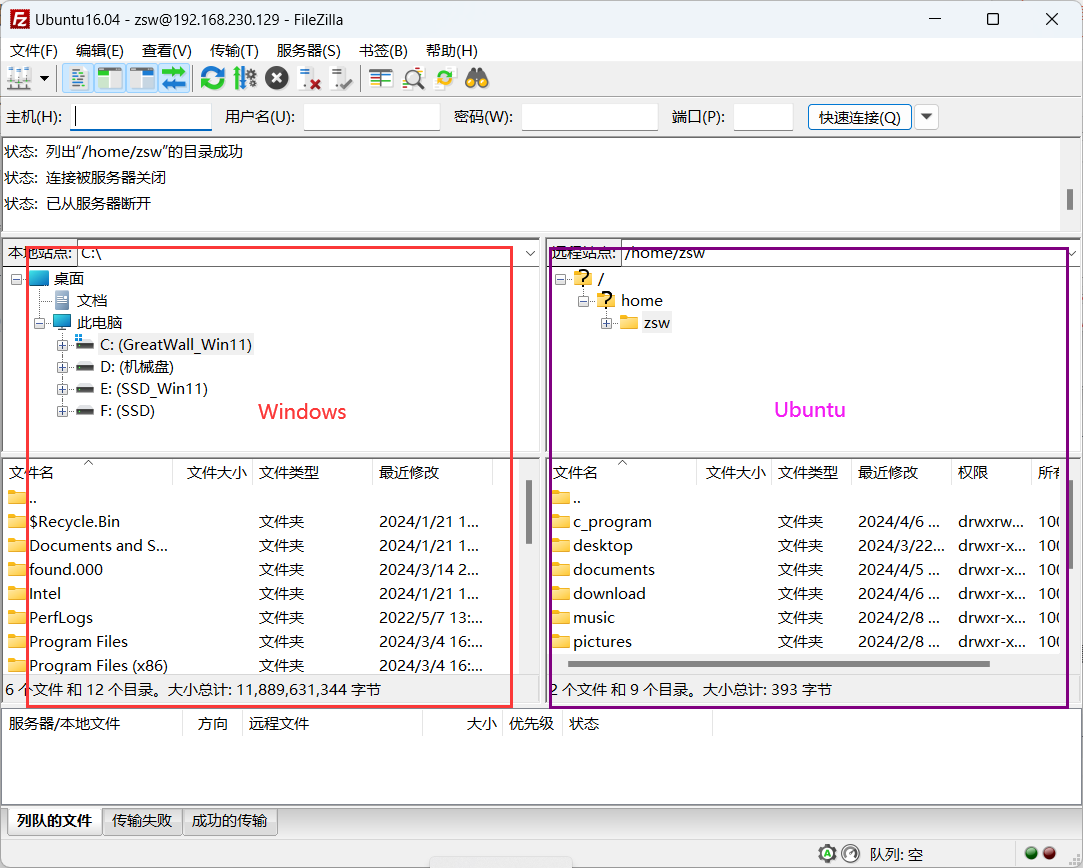Reconnect to the last server icon

(x=341, y=79)
